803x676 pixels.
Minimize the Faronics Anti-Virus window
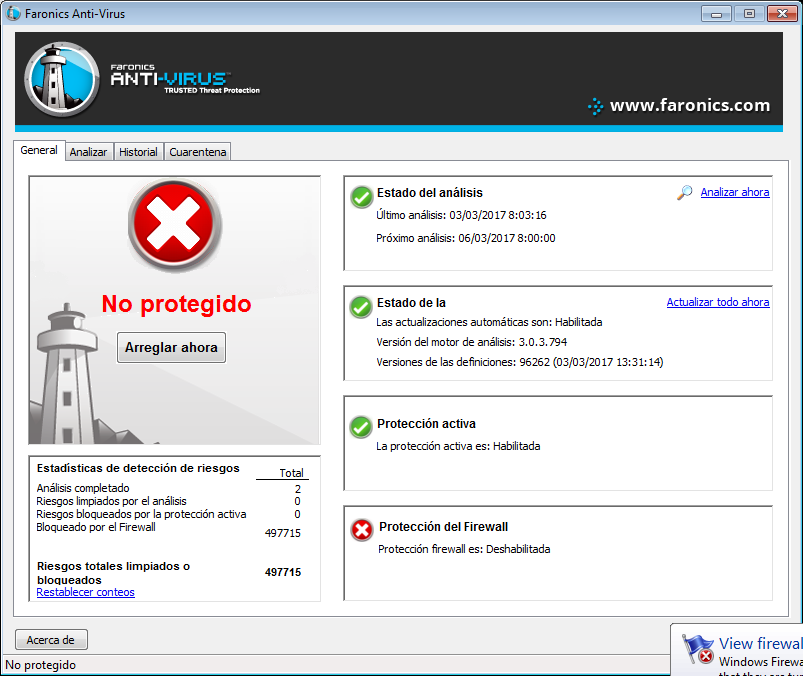click(716, 14)
